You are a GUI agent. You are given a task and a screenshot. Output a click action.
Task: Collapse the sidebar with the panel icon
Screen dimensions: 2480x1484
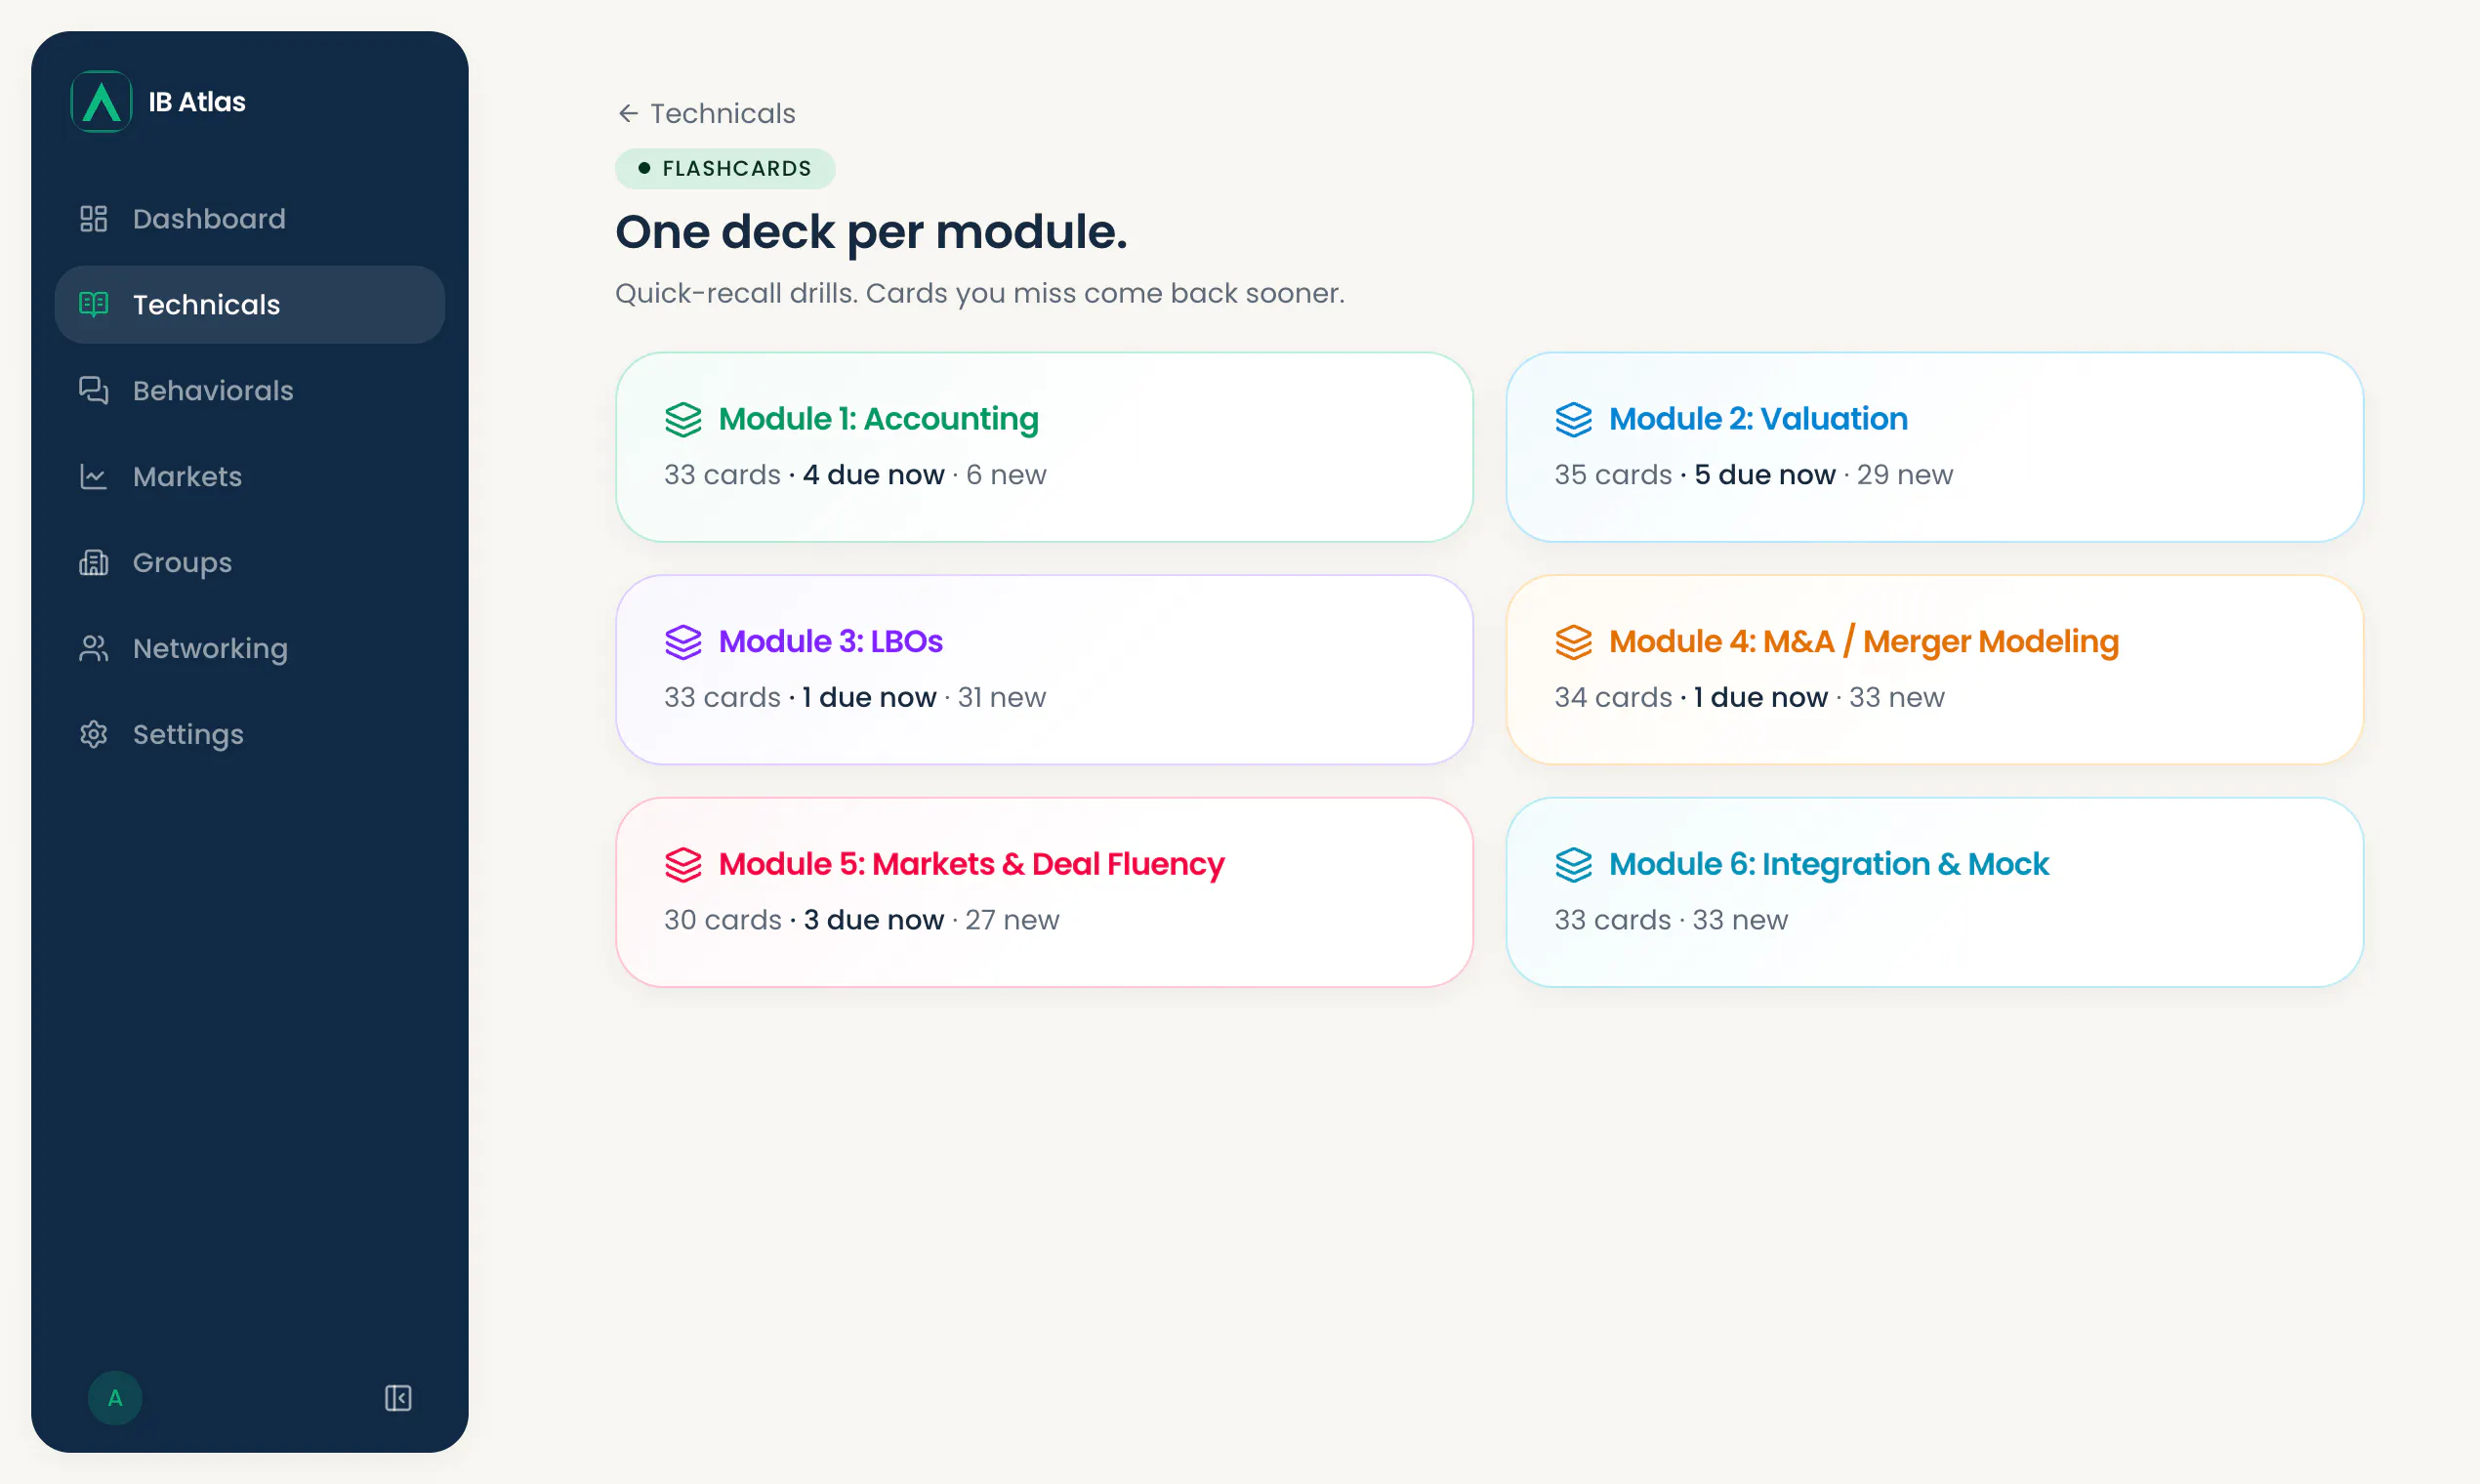[398, 1398]
